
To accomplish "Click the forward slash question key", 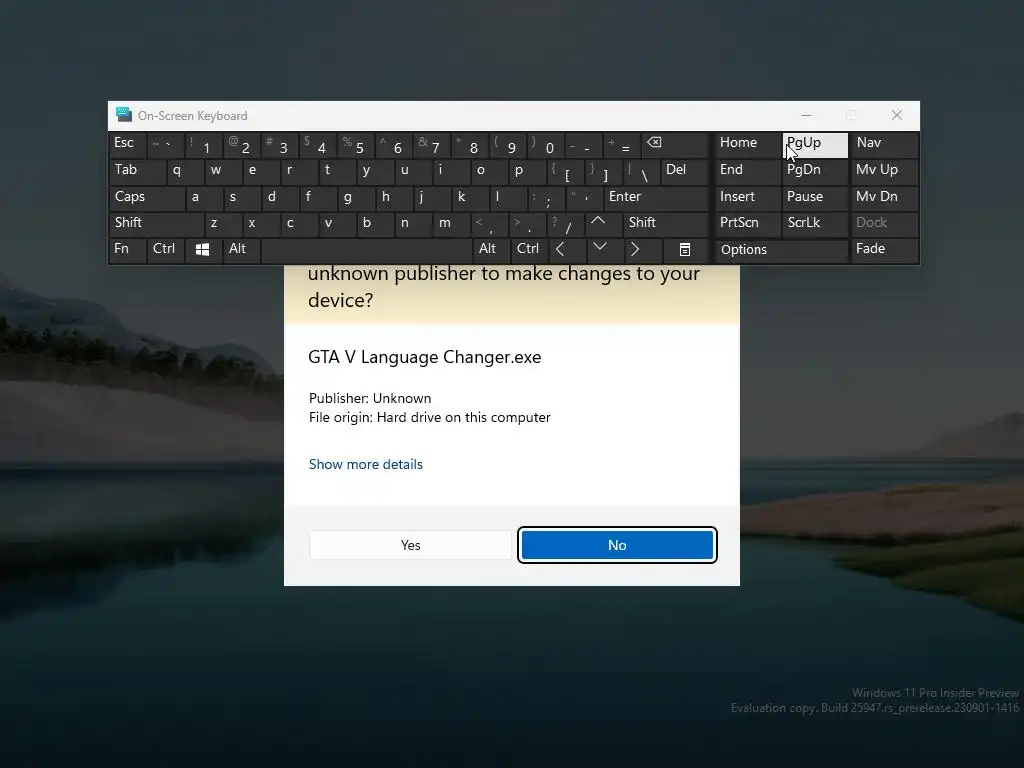I will (x=566, y=223).
